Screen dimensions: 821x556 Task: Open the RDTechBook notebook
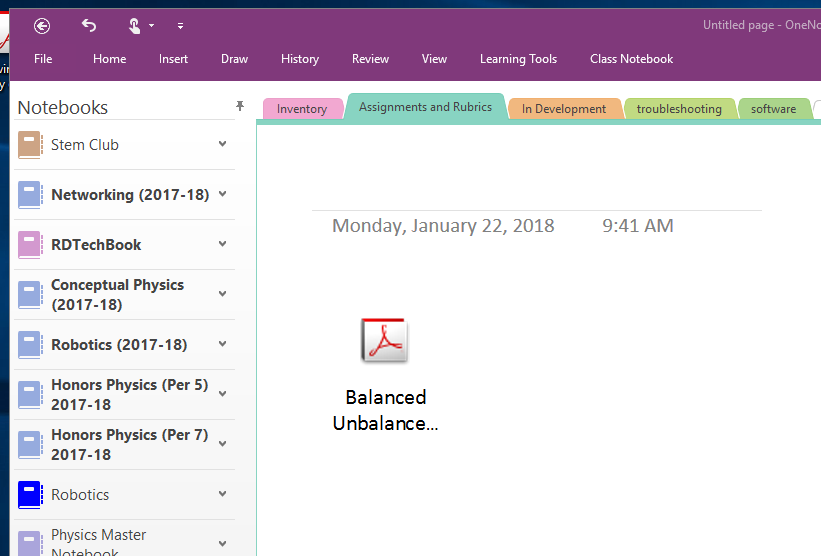click(125, 244)
